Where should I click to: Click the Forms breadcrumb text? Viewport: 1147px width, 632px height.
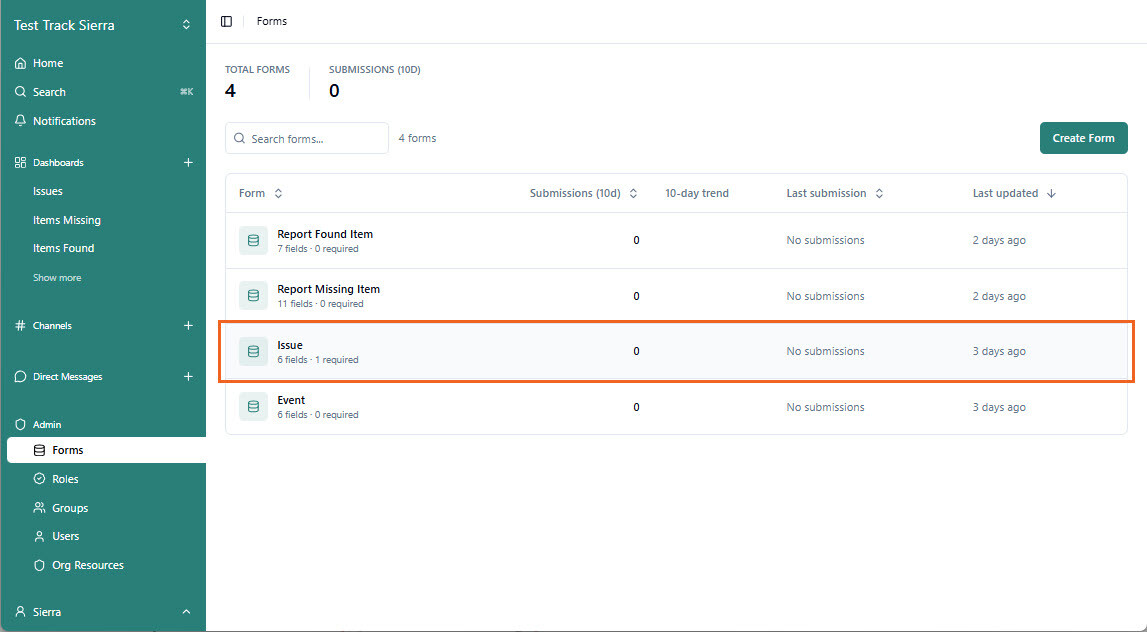tap(271, 21)
